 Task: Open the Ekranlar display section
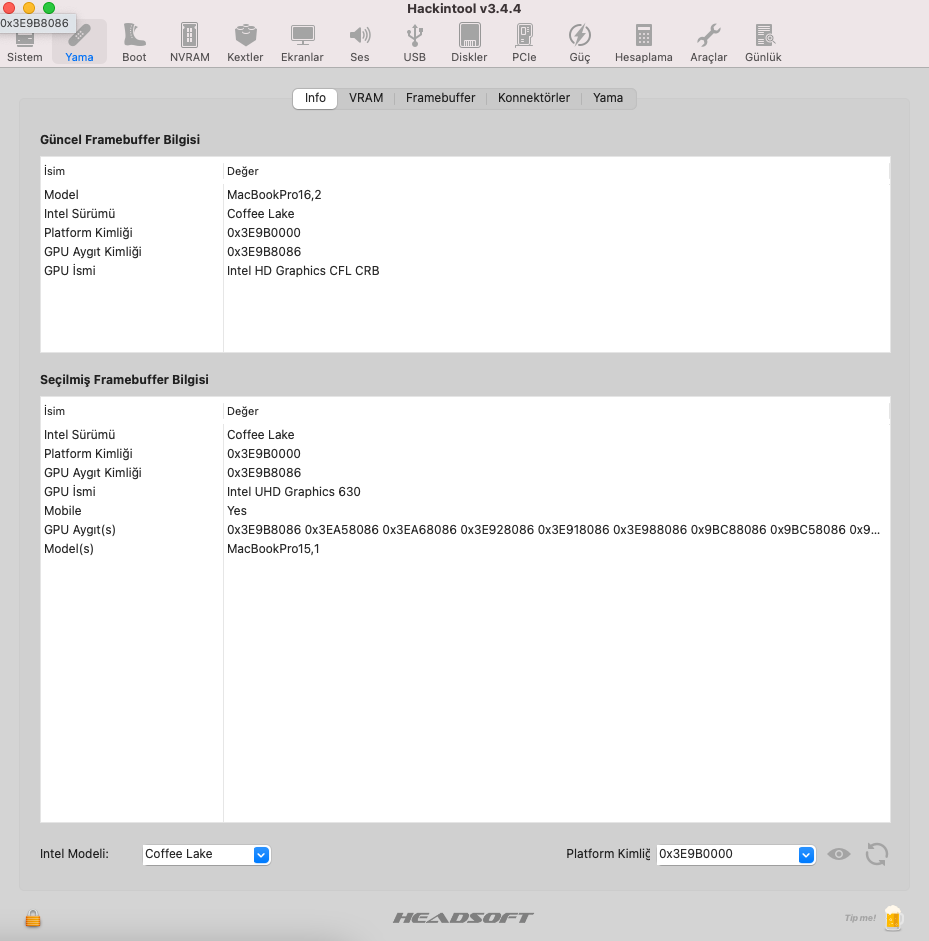point(302,43)
